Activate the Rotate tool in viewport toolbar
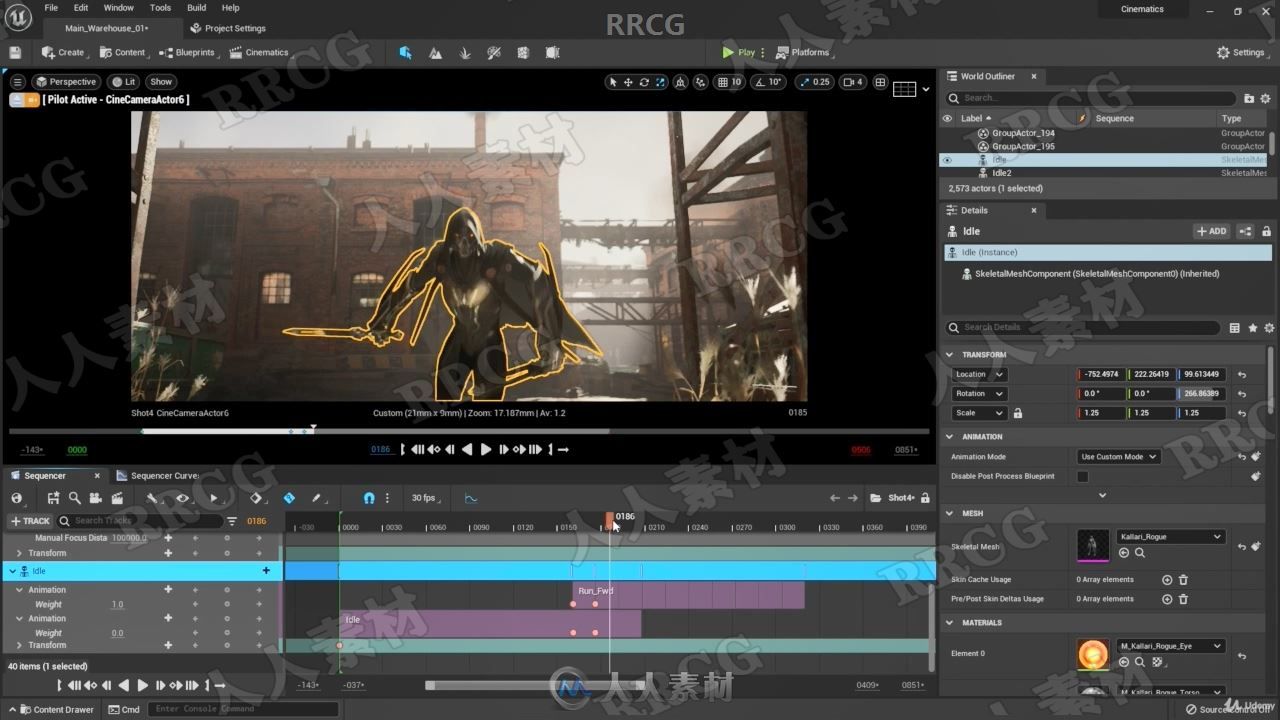1280x720 pixels. tap(644, 82)
